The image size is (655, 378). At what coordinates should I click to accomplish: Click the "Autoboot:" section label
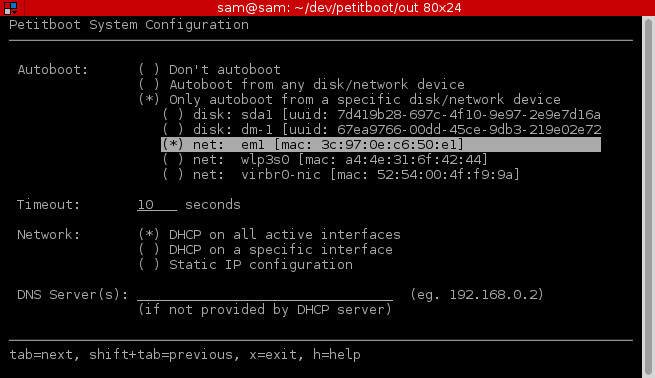[x=53, y=69]
